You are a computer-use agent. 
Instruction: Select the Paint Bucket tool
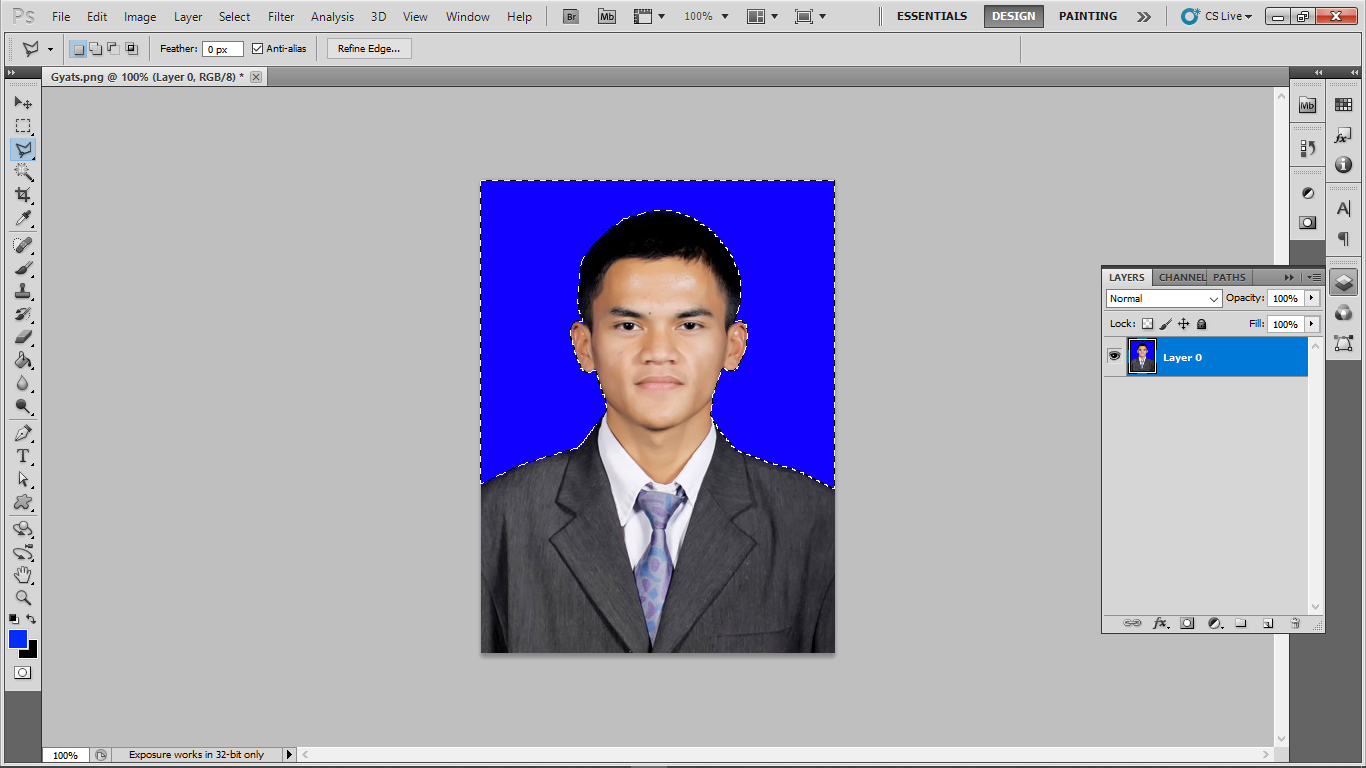tap(23, 360)
